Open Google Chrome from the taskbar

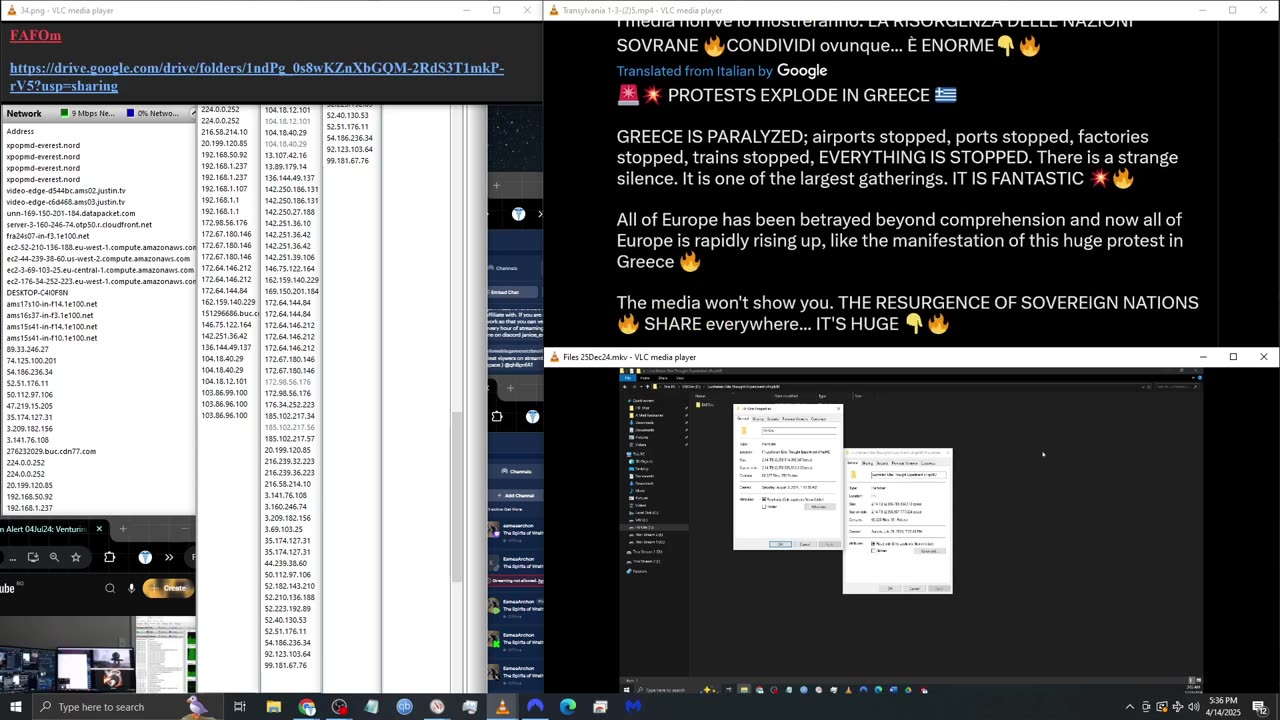click(307, 707)
